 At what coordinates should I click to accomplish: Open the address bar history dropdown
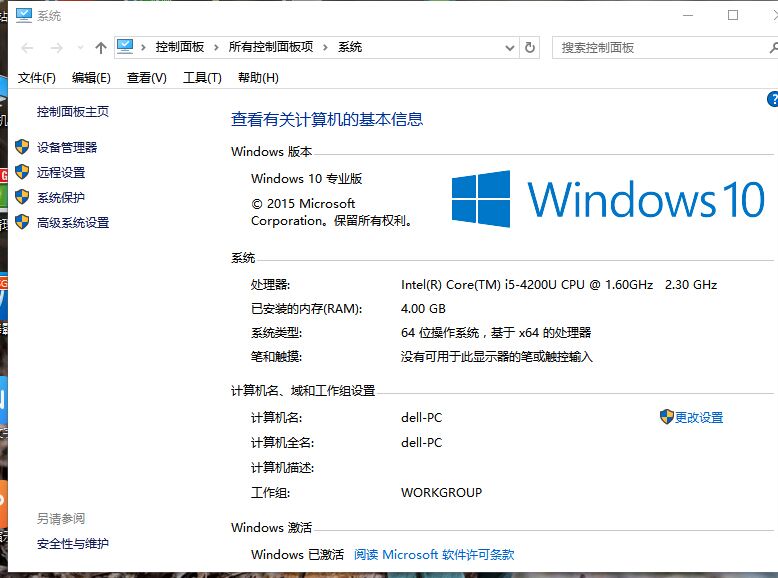tap(510, 48)
